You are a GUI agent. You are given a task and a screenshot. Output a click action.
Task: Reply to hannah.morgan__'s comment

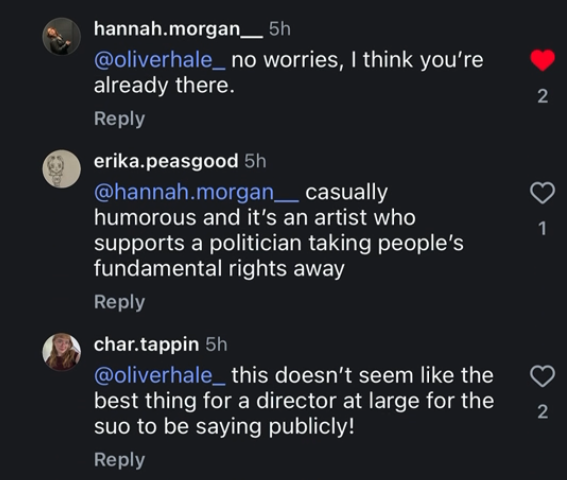pos(119,119)
